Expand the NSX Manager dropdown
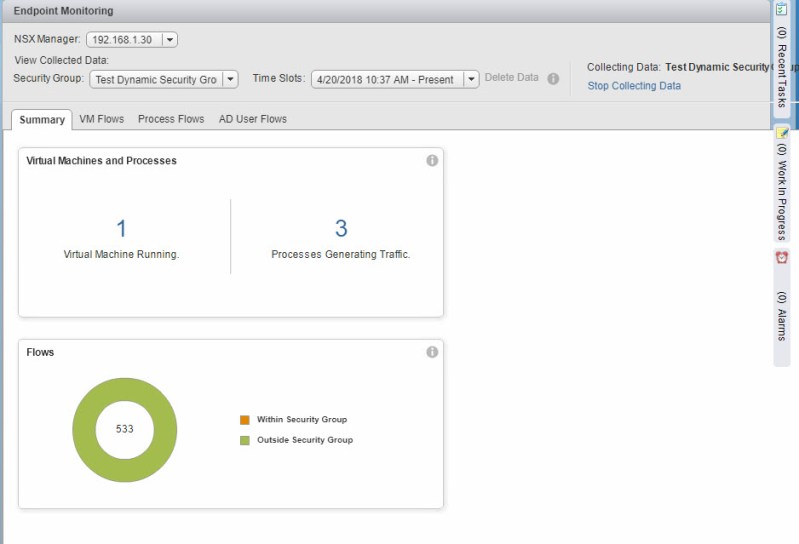Viewport: 799px width, 544px height. pos(169,39)
